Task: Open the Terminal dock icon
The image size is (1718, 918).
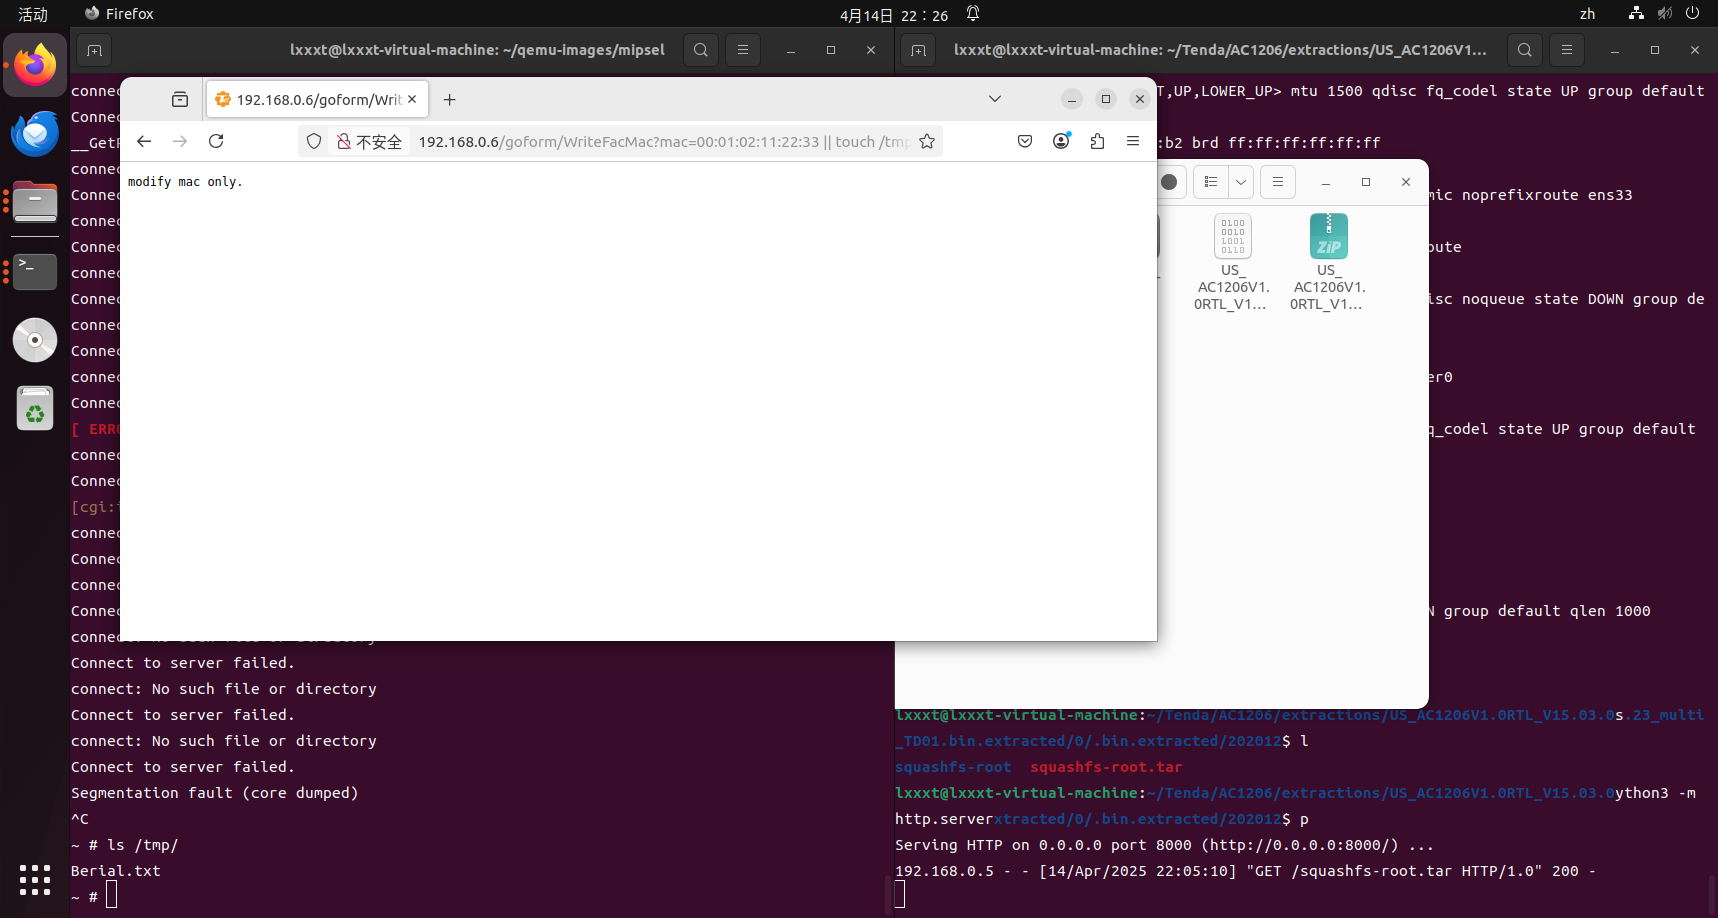Action: click(x=35, y=271)
